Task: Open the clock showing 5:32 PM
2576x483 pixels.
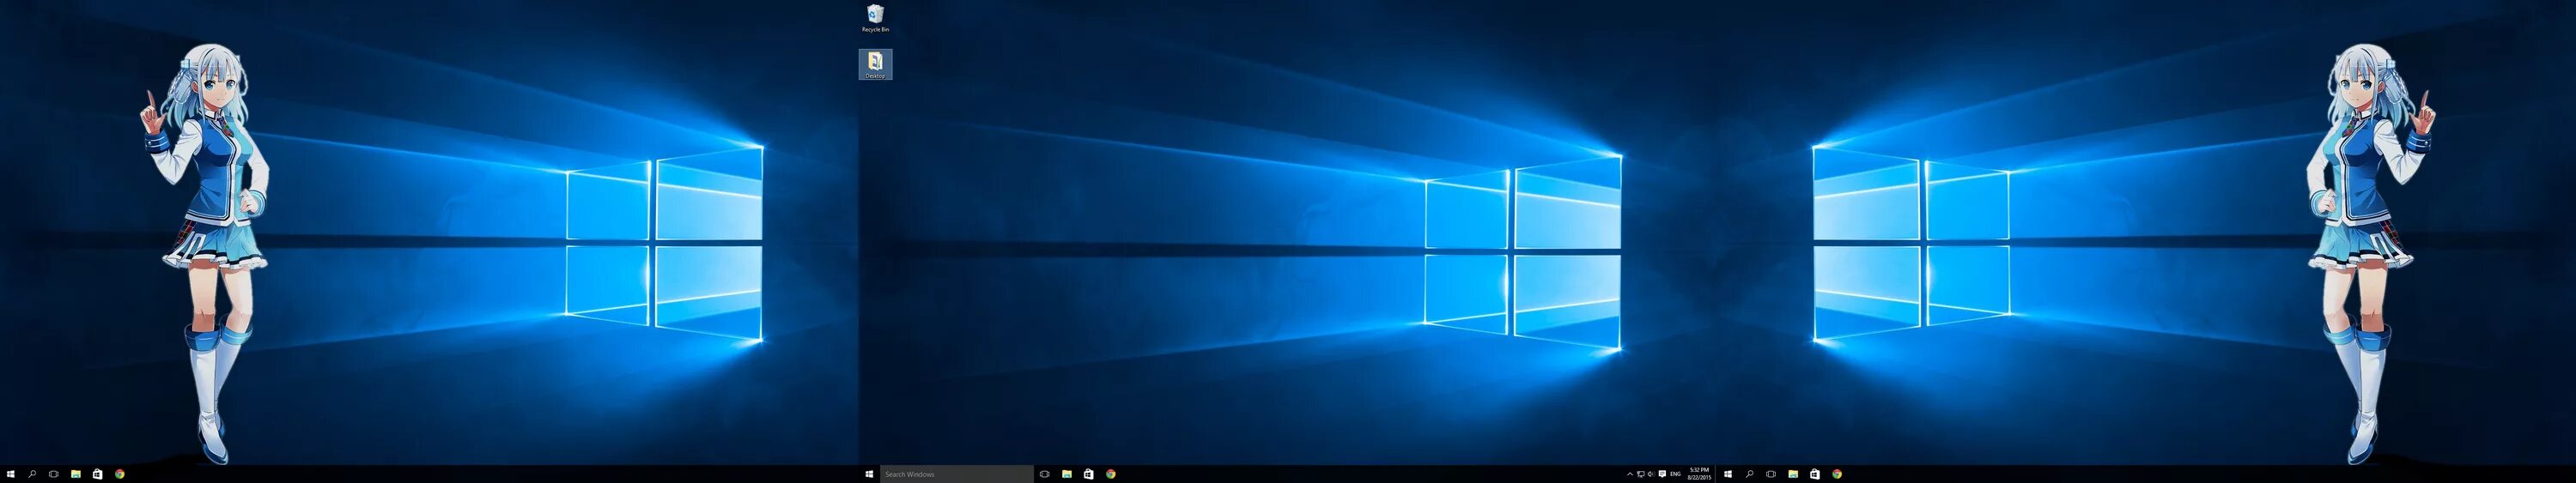Action: click(x=1700, y=474)
